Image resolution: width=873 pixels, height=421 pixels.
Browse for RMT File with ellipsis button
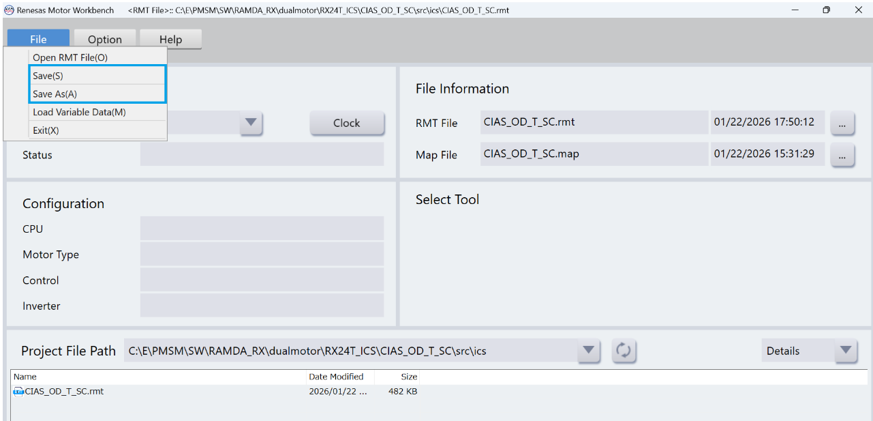pyautogui.click(x=842, y=125)
